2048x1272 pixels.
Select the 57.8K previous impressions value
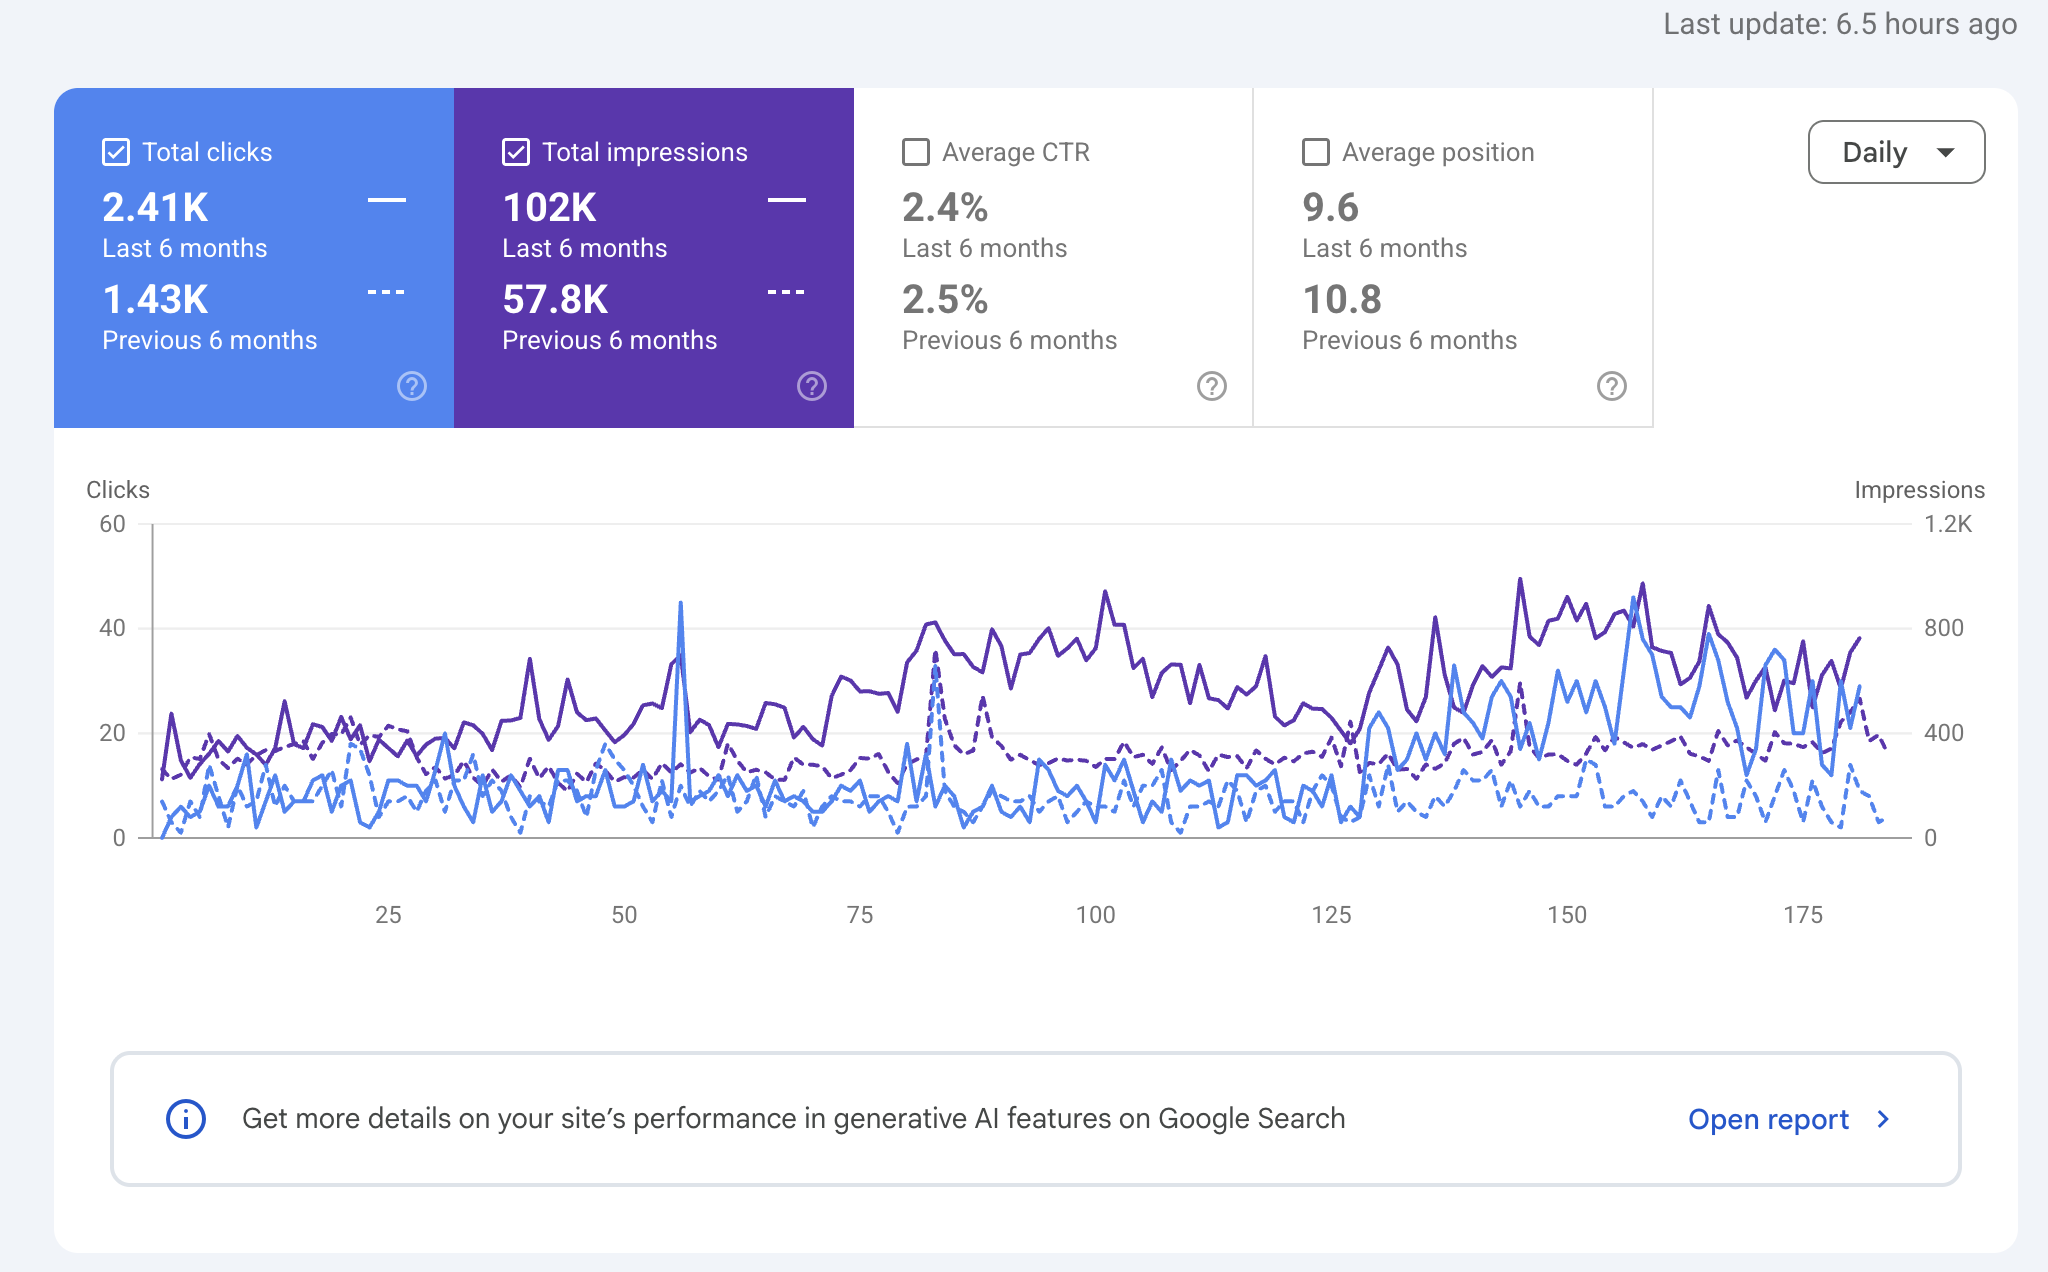click(555, 299)
